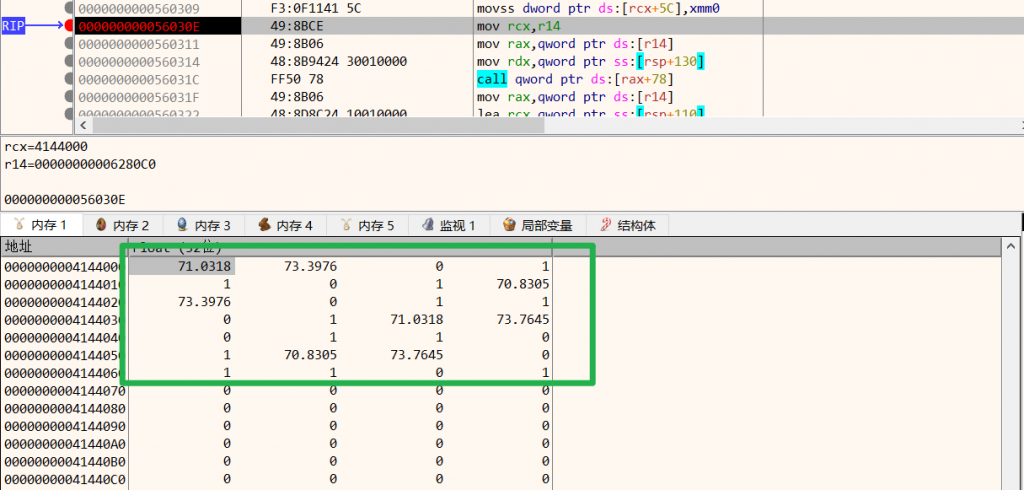Viewport: 1024px width, 490px height.
Task: Toggle breakpoint bullet next to 56031F
Action: [69, 97]
